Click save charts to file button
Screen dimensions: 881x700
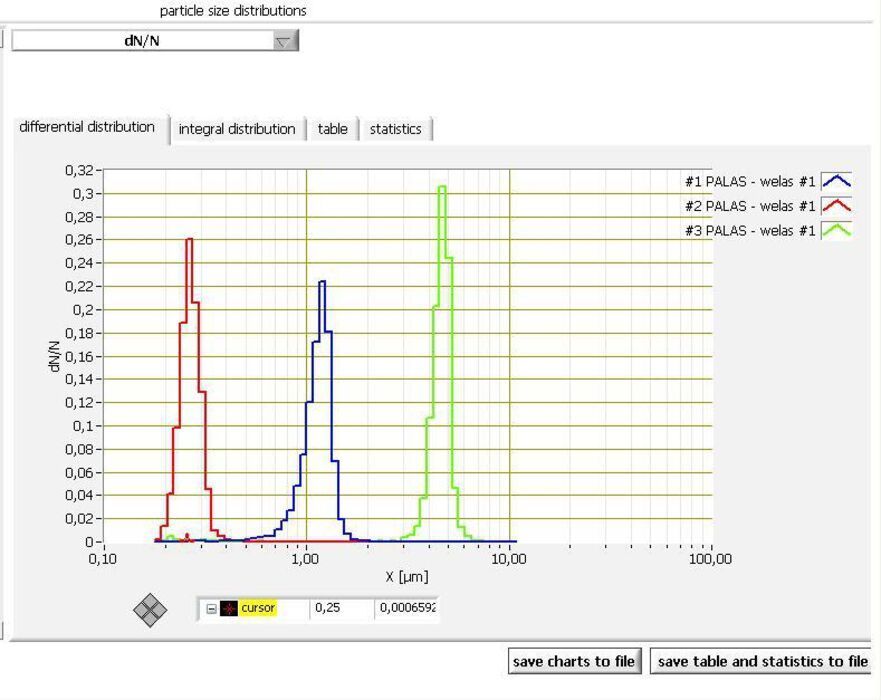[574, 661]
